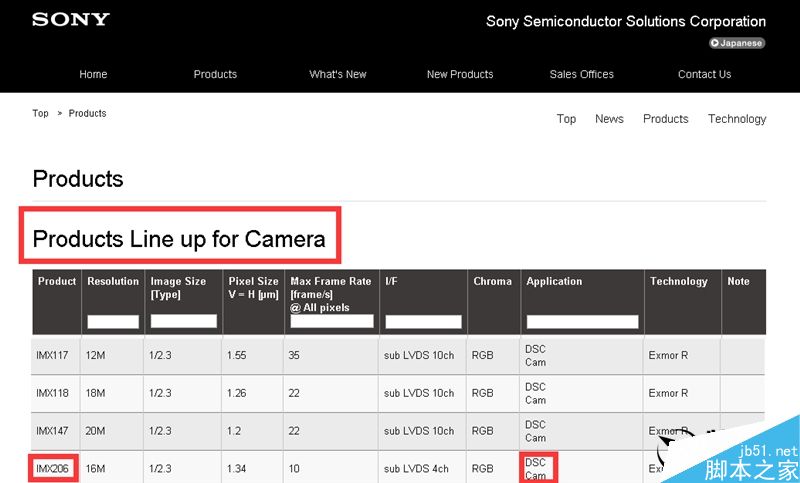
Task: Click DSC Cam in the IMX206 row
Action: click(x=536, y=469)
